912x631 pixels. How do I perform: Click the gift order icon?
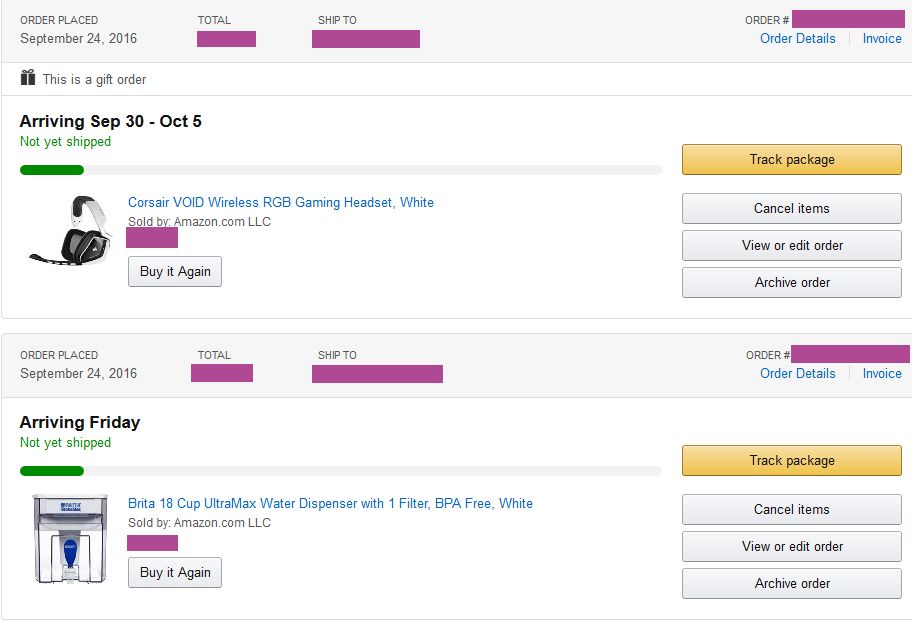pyautogui.click(x=28, y=78)
